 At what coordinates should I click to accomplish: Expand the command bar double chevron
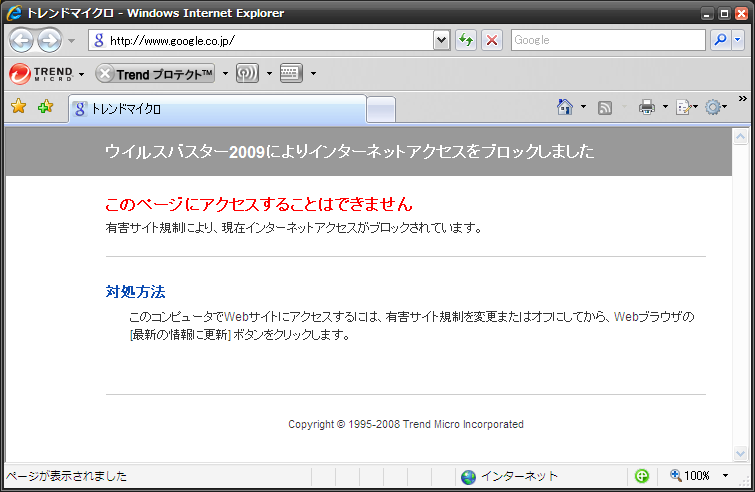[x=742, y=99]
